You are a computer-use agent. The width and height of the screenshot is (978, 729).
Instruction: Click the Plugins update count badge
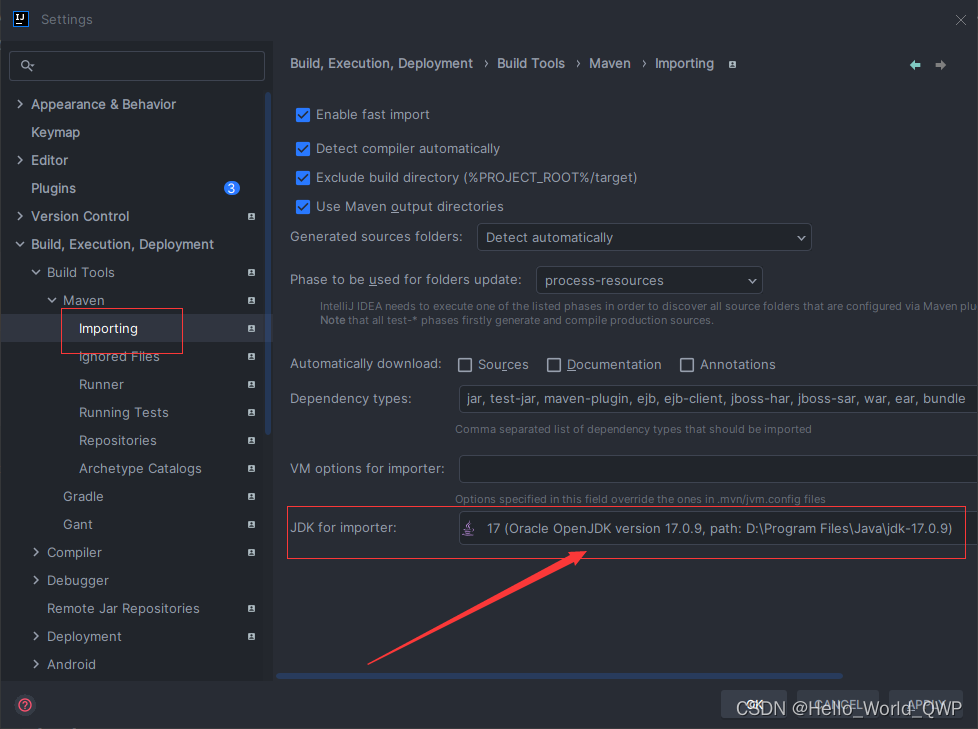click(231, 188)
